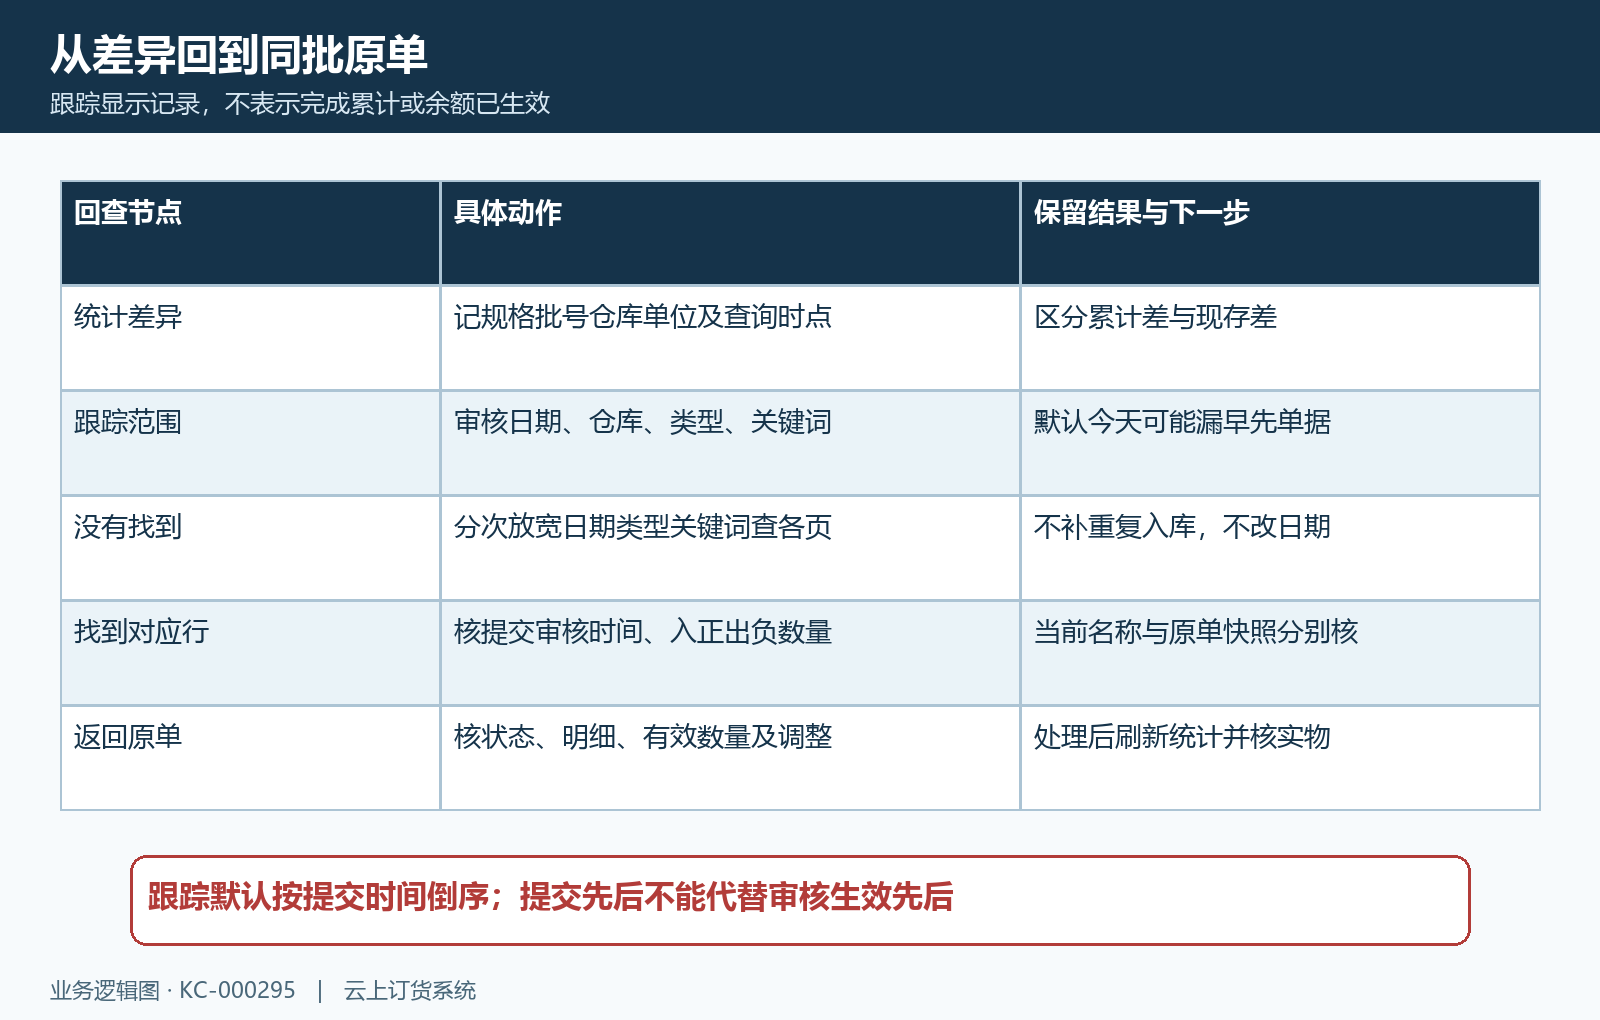Screen dimensions: 1600x1020
Task: Click the 找到对应行 row cell
Action: (x=251, y=653)
